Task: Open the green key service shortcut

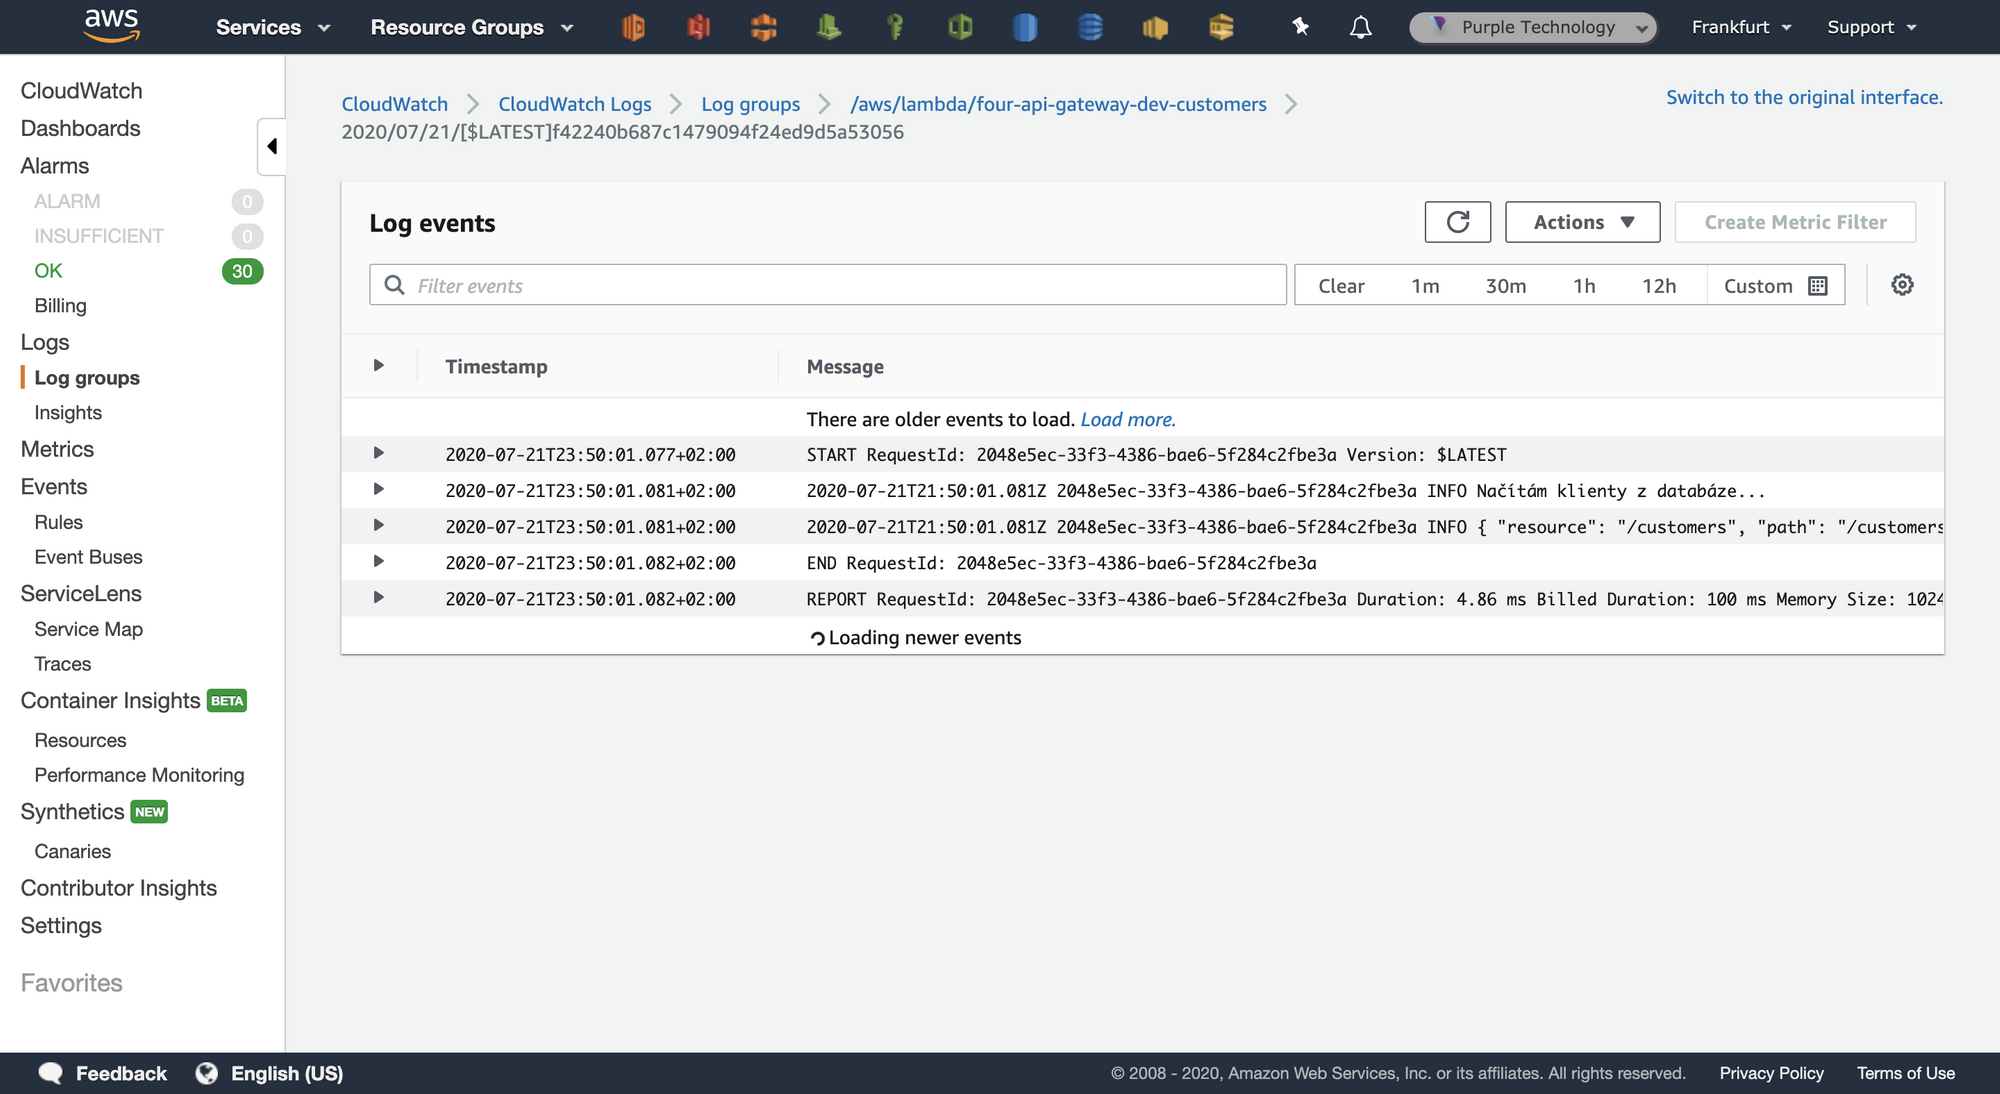Action: point(895,27)
